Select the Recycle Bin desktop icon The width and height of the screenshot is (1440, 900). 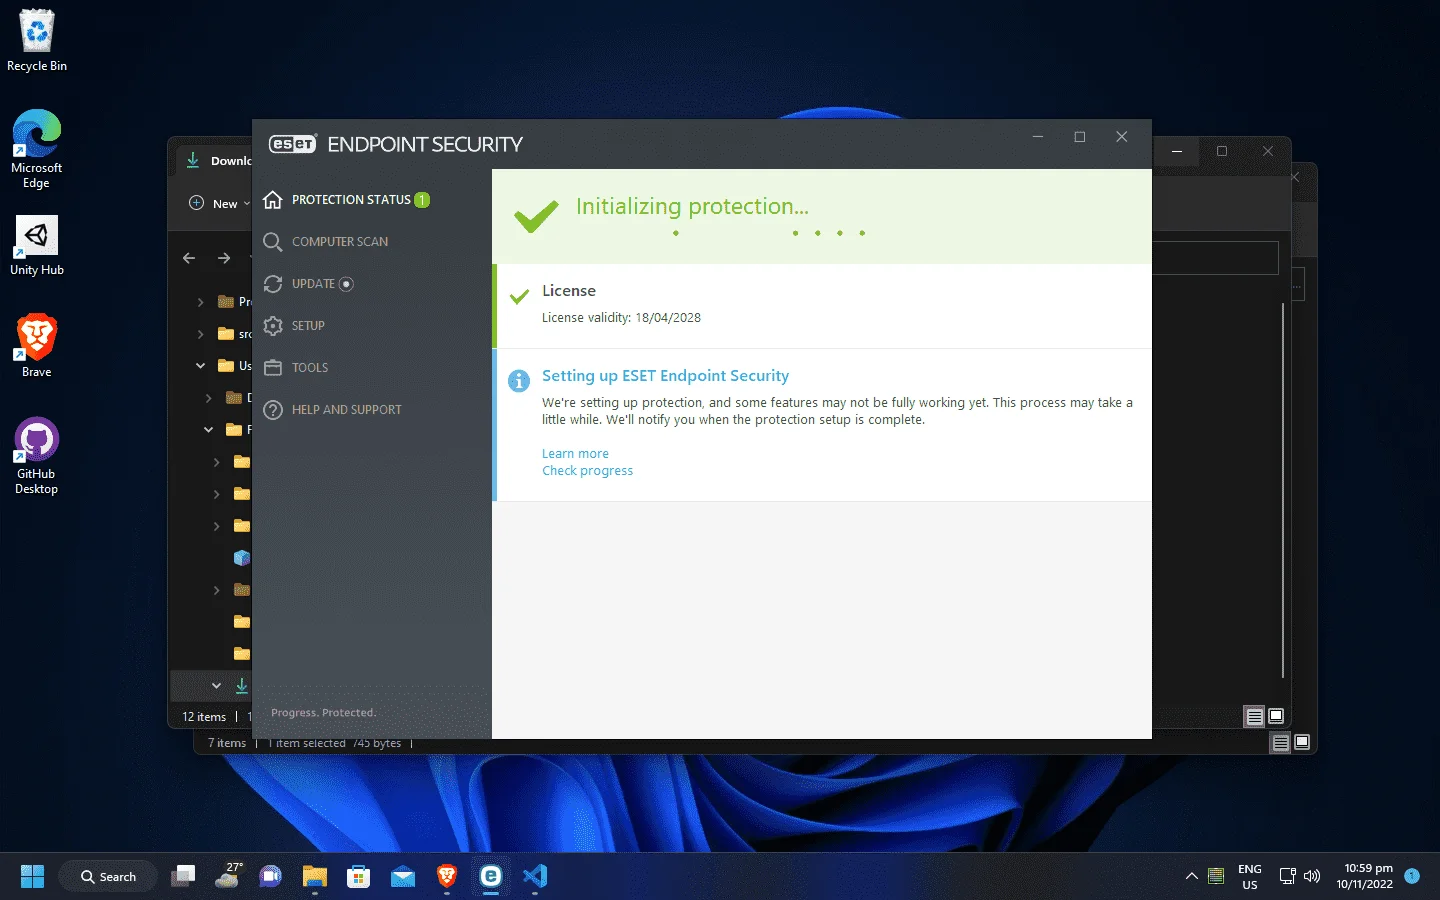37,41
